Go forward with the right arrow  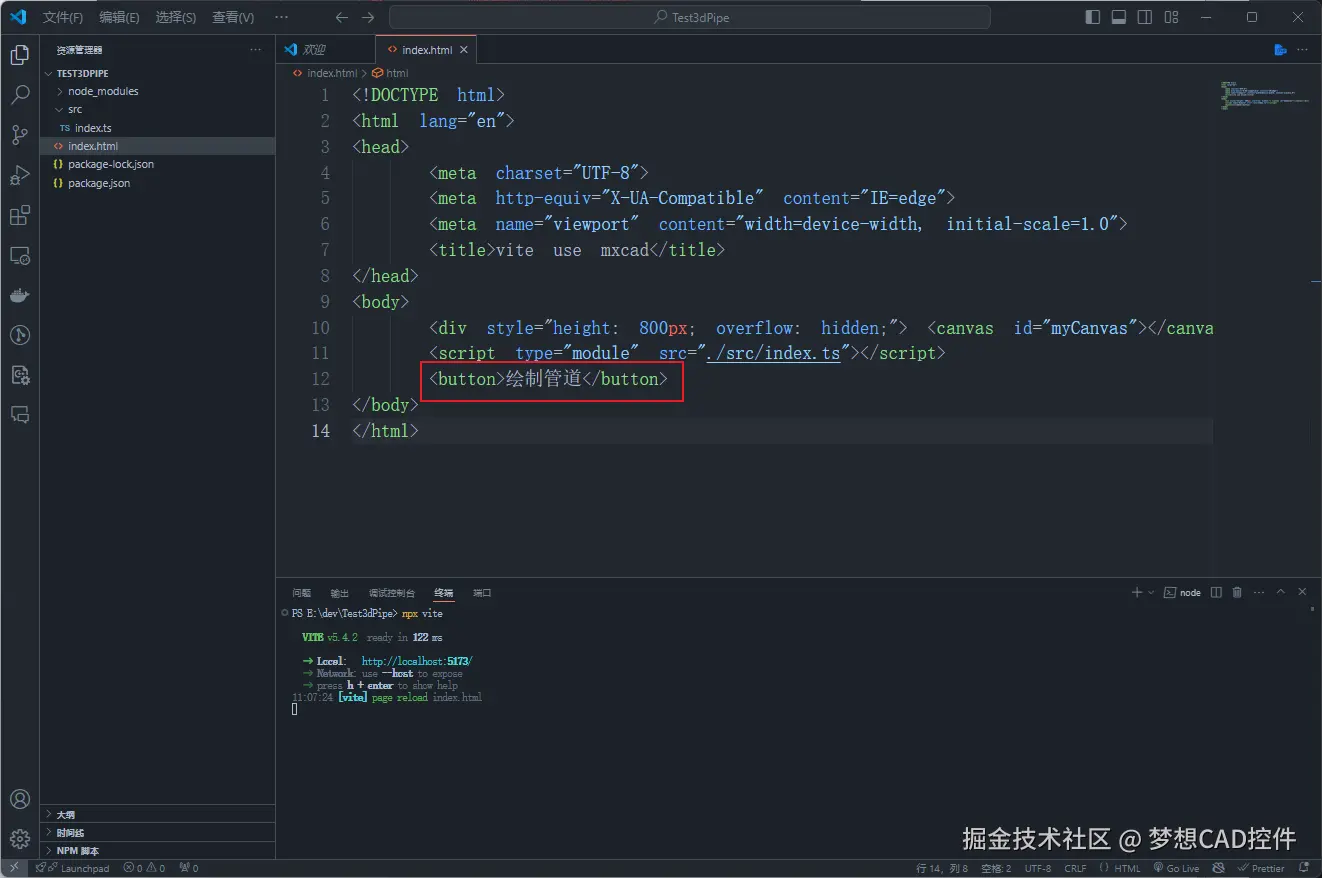[368, 17]
